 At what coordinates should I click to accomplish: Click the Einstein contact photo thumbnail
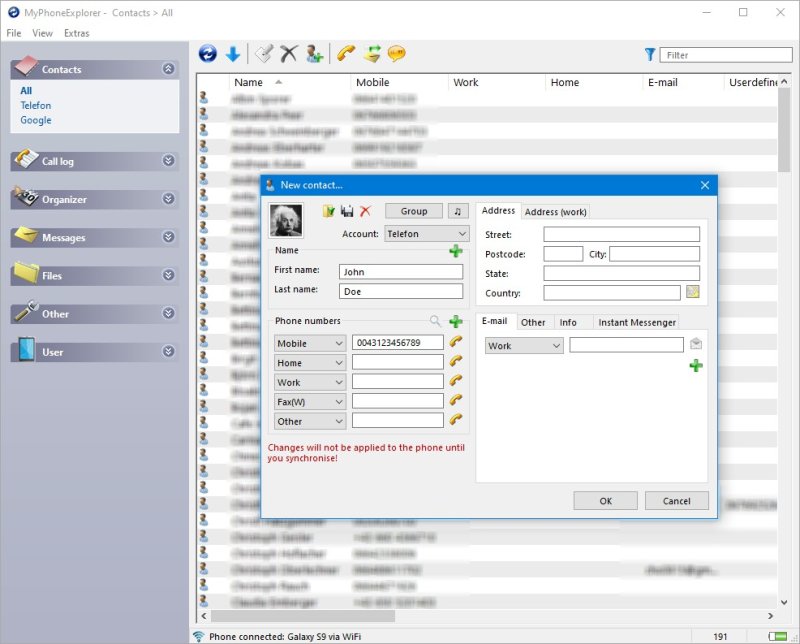point(286,220)
